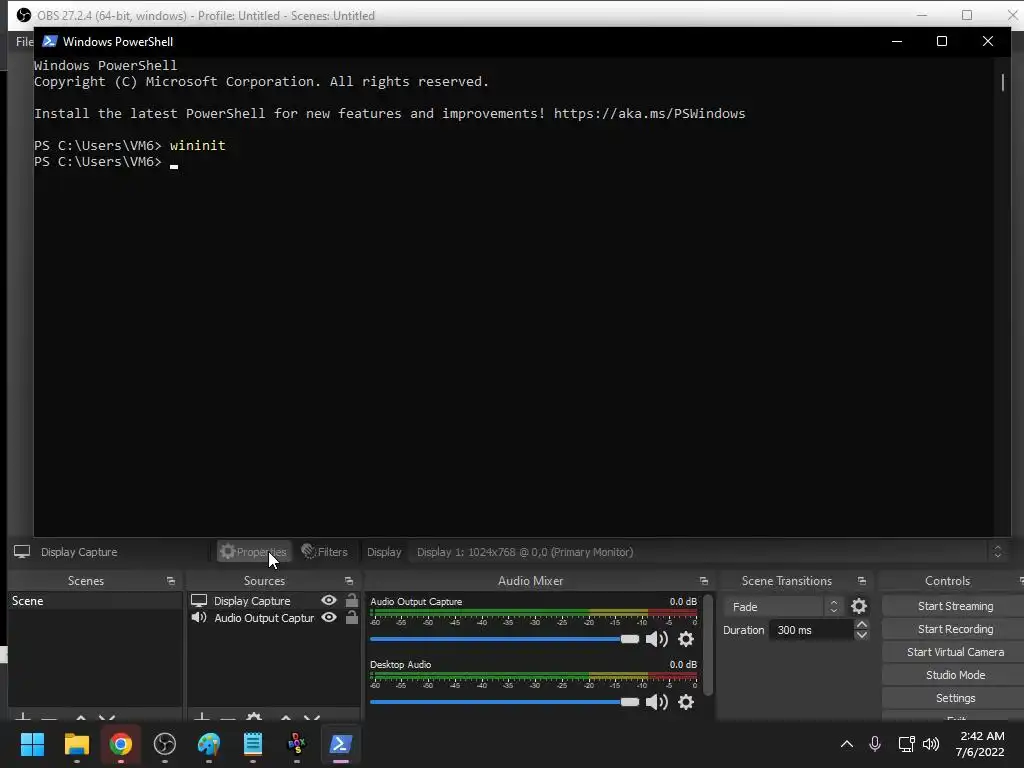Click the network tray icon
1024x768 pixels.
coord(906,744)
